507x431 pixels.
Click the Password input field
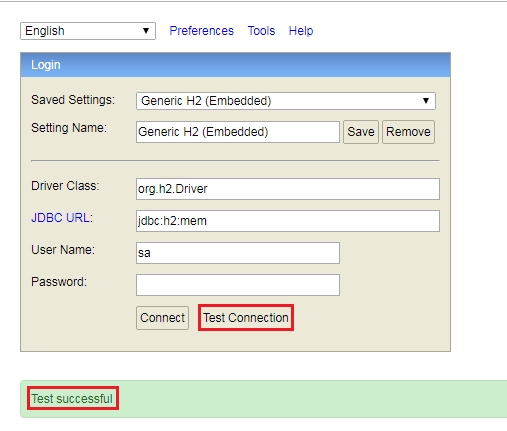pos(238,285)
